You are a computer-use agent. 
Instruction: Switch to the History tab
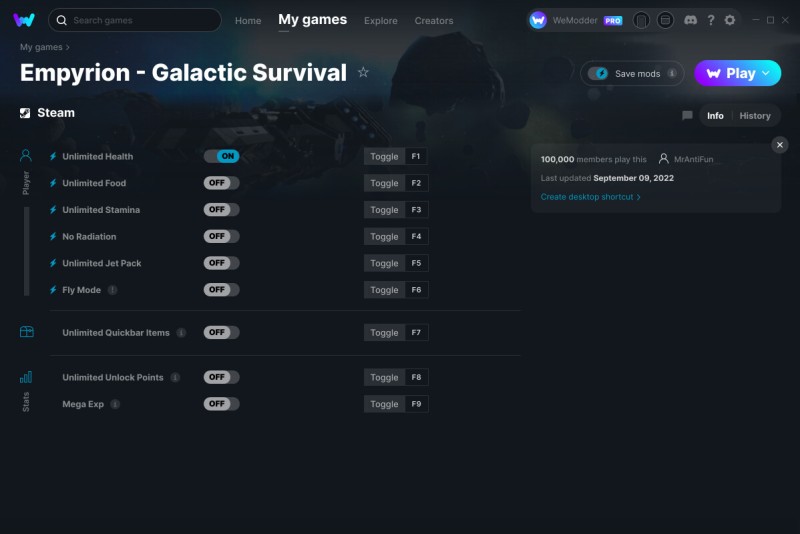coord(755,116)
